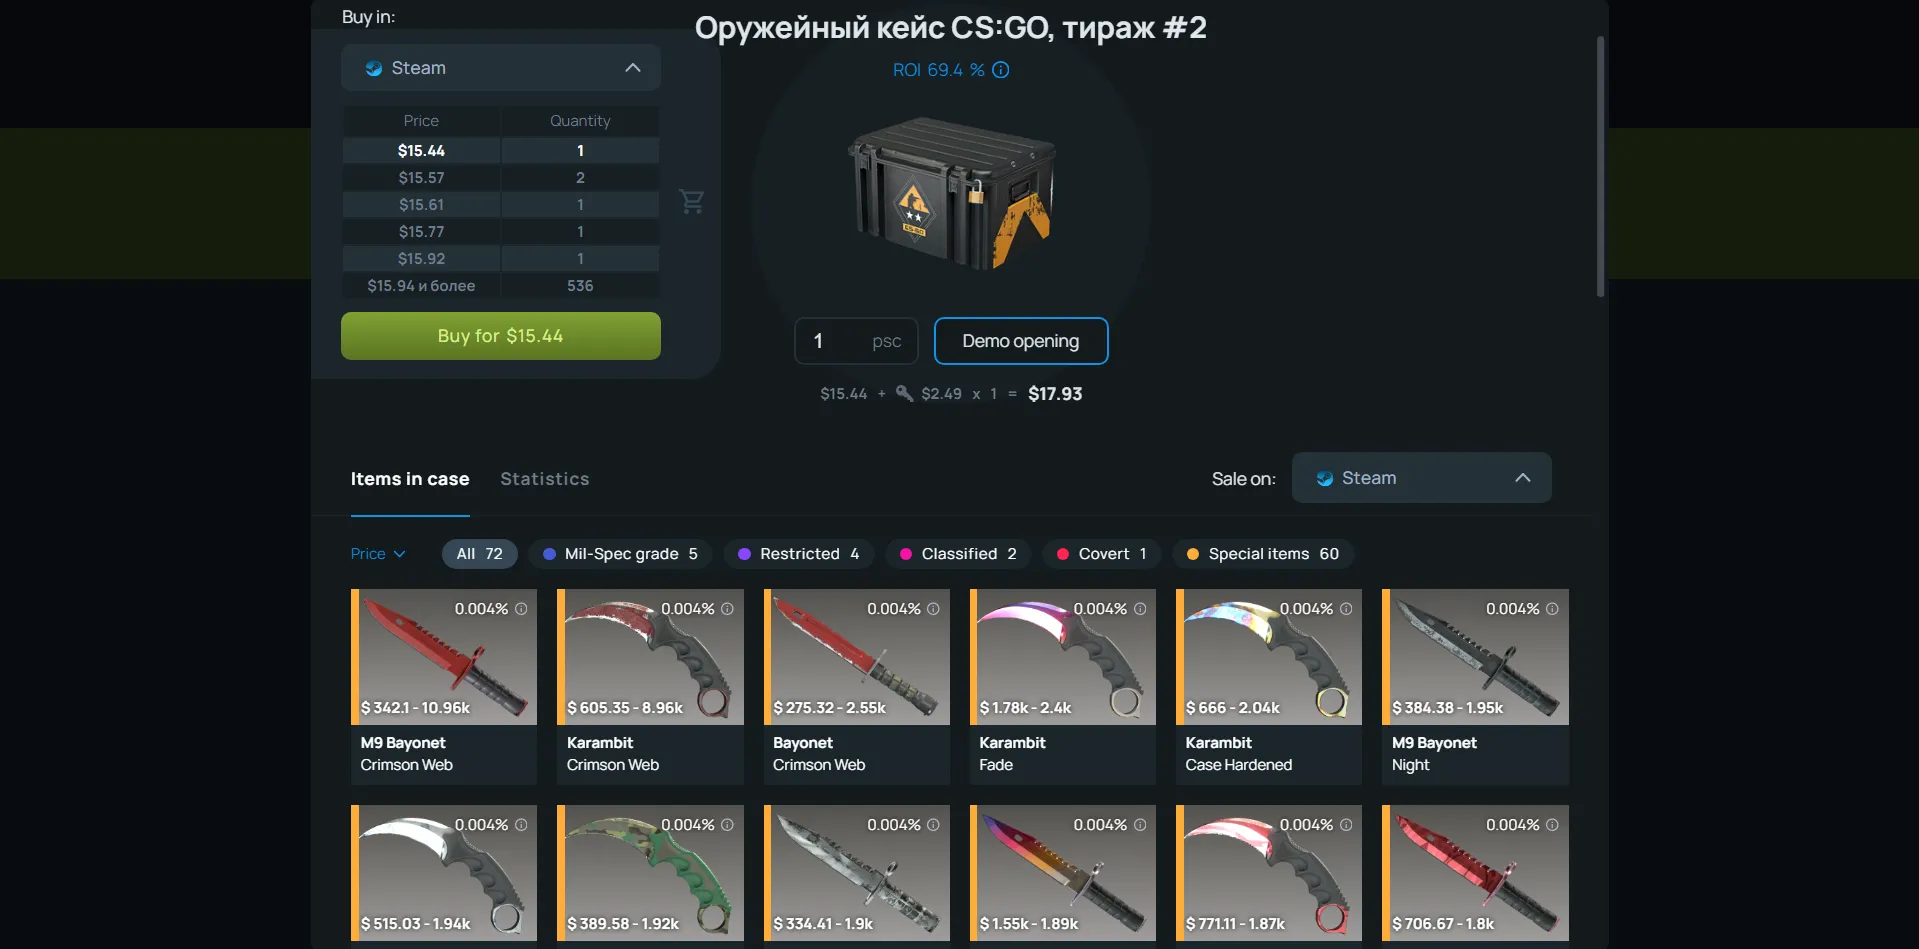
Task: Switch to the Statistics tab
Action: tap(545, 479)
